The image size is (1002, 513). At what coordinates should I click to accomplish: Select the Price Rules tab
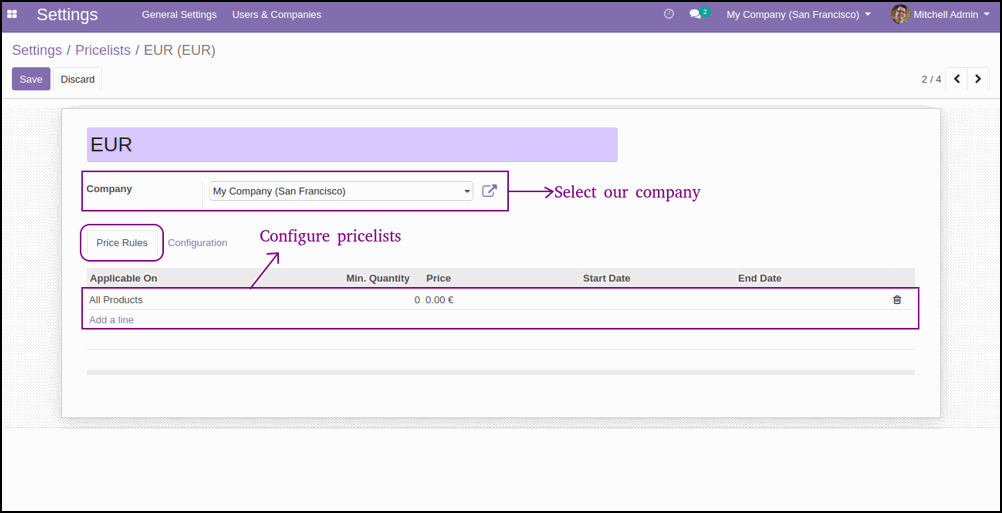tap(122, 243)
